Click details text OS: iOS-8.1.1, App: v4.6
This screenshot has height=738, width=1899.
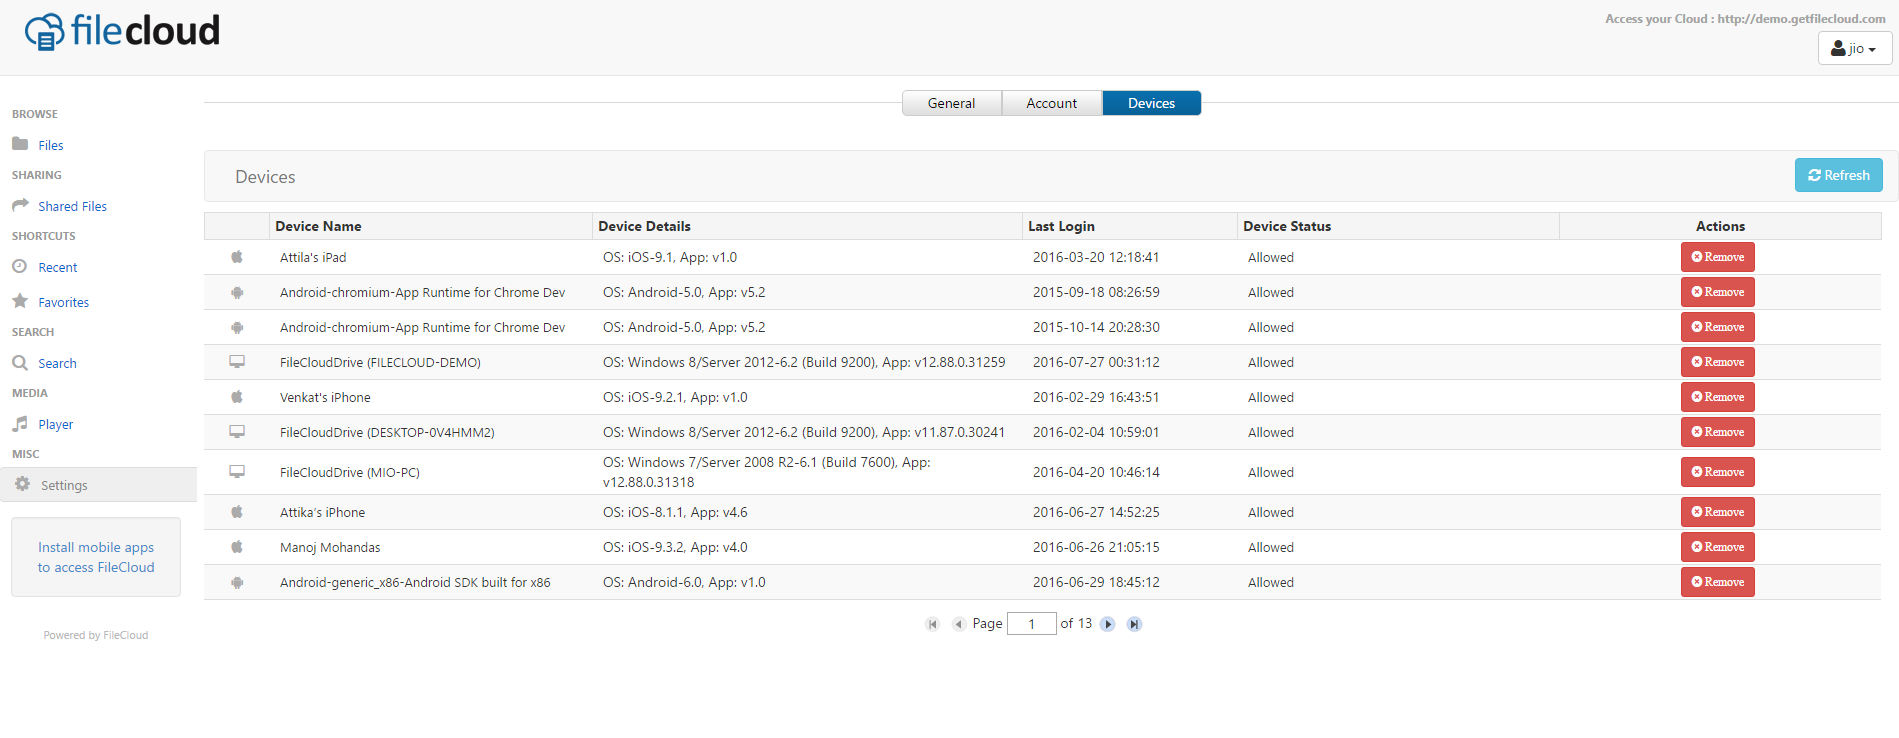(x=675, y=512)
